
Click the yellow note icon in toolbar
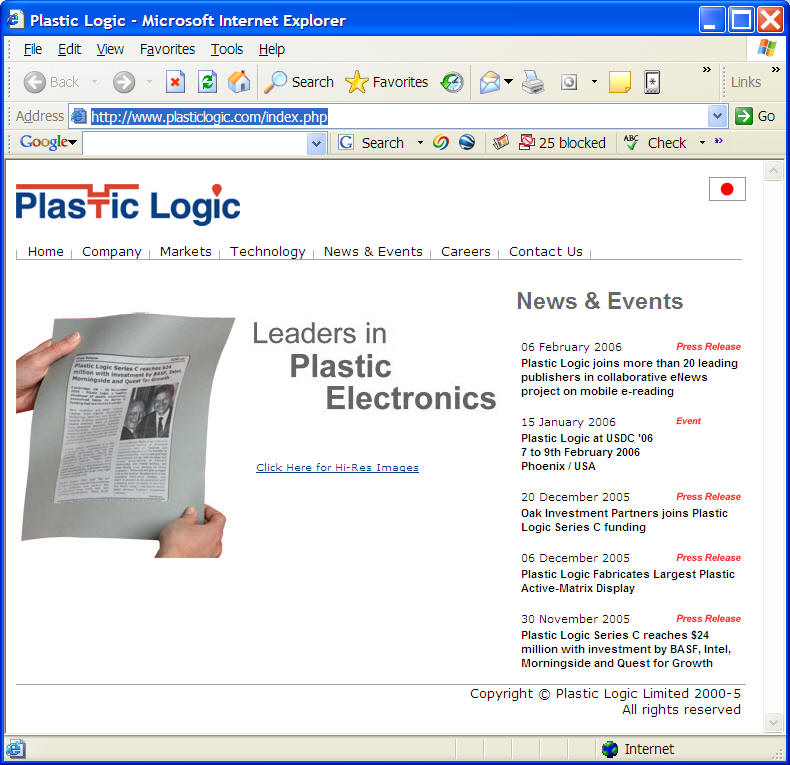coord(620,82)
